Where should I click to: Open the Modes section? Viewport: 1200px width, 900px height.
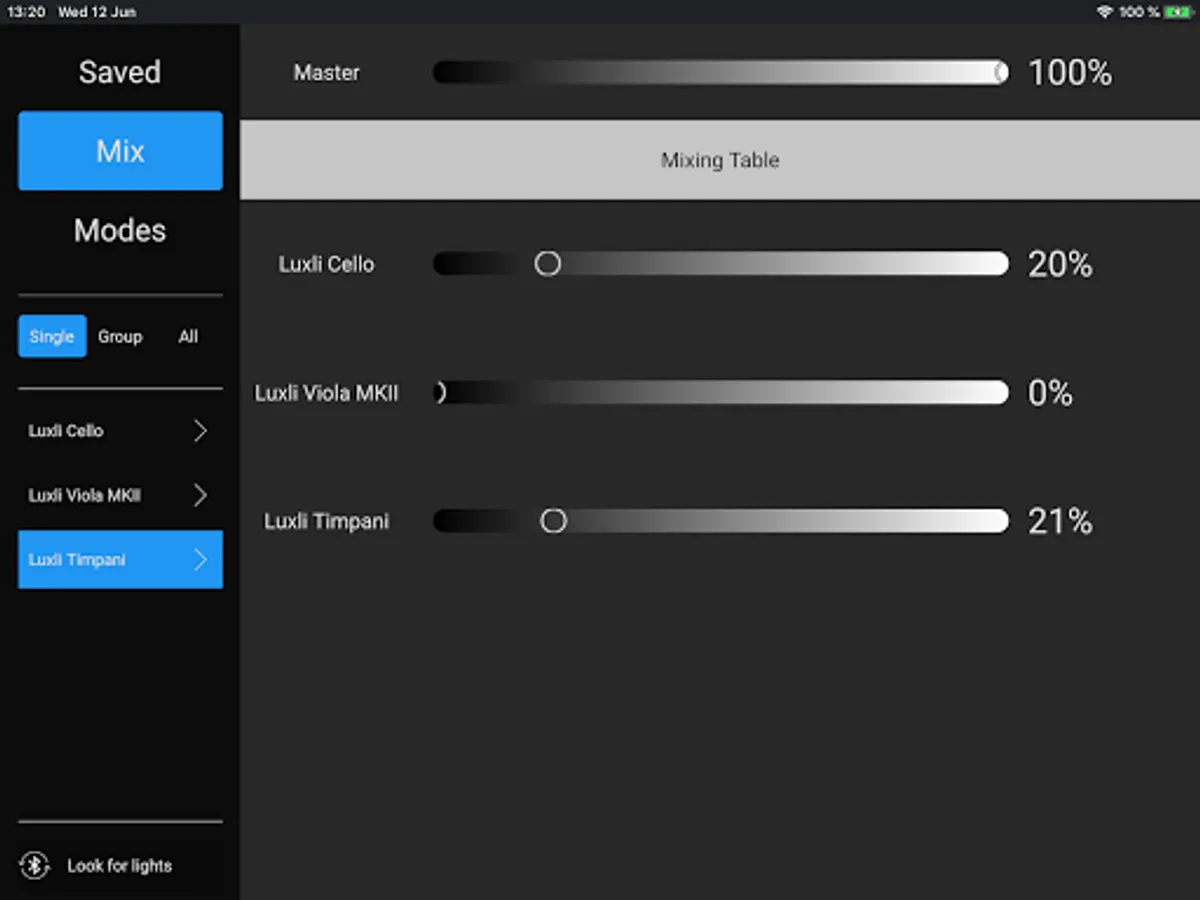click(120, 231)
